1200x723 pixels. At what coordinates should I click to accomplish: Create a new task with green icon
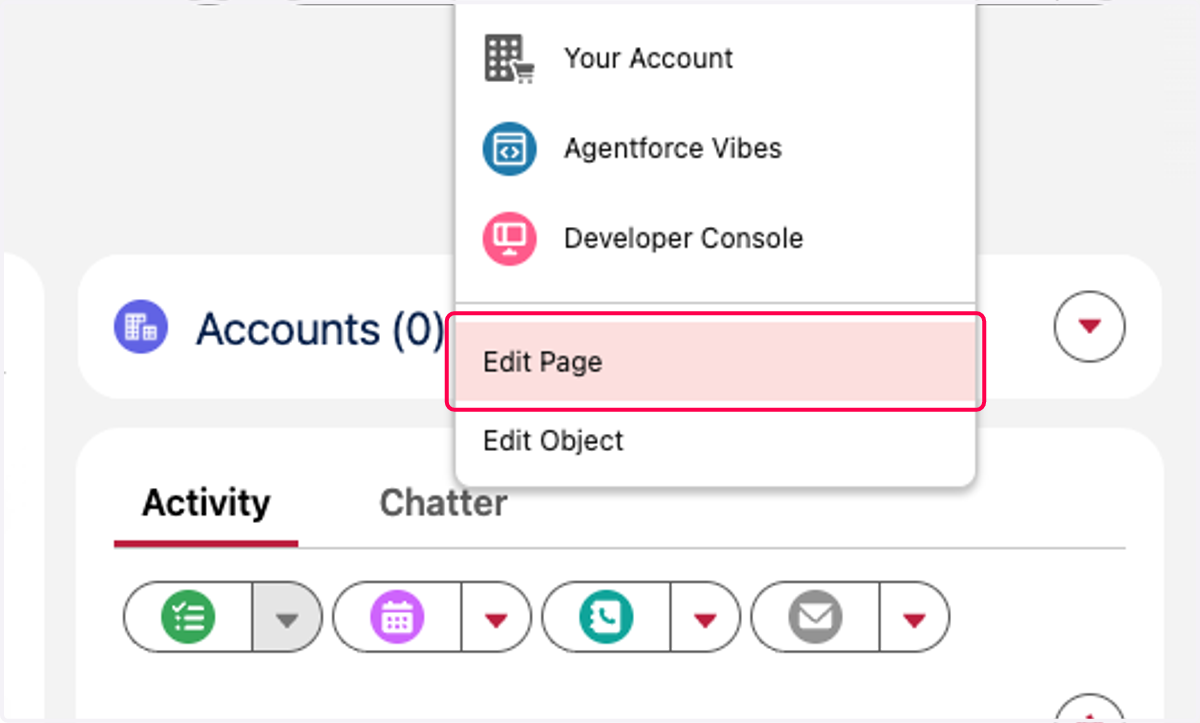[188, 617]
